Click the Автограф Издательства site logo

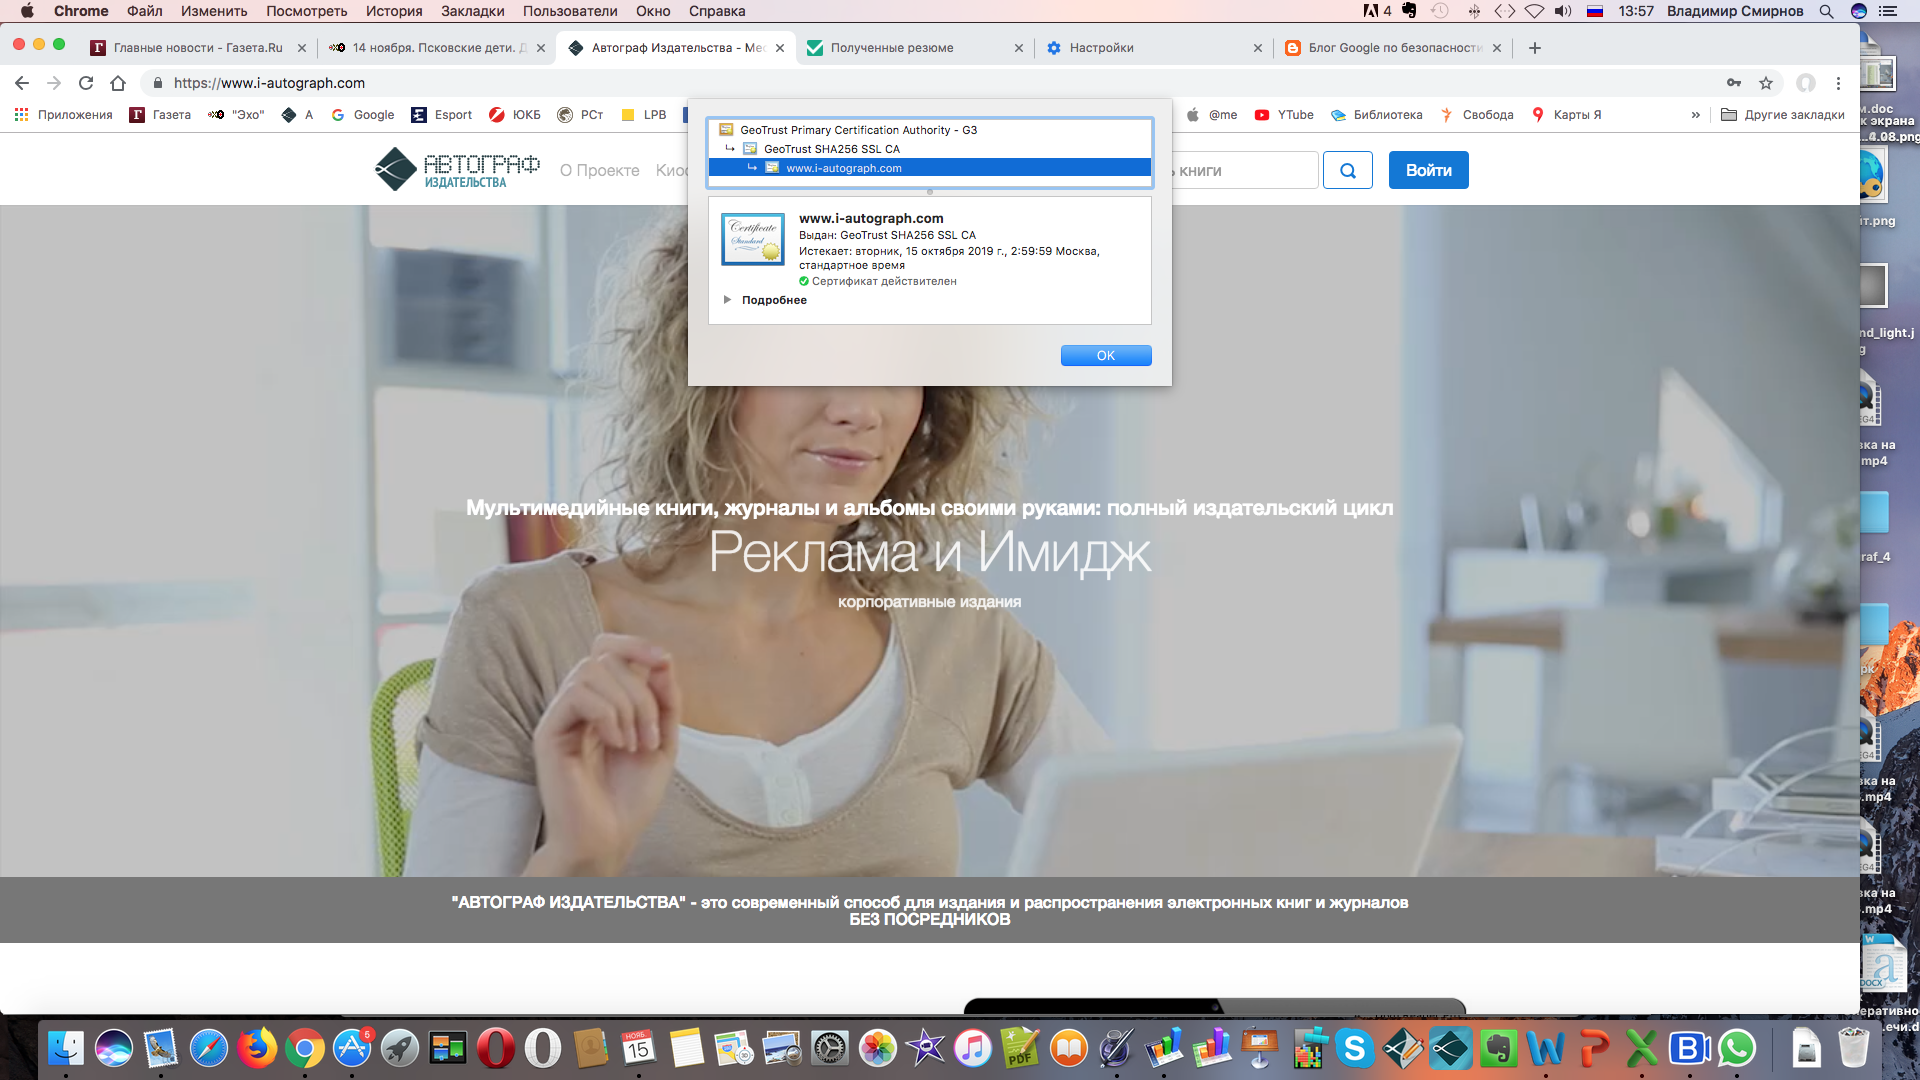[x=456, y=169]
